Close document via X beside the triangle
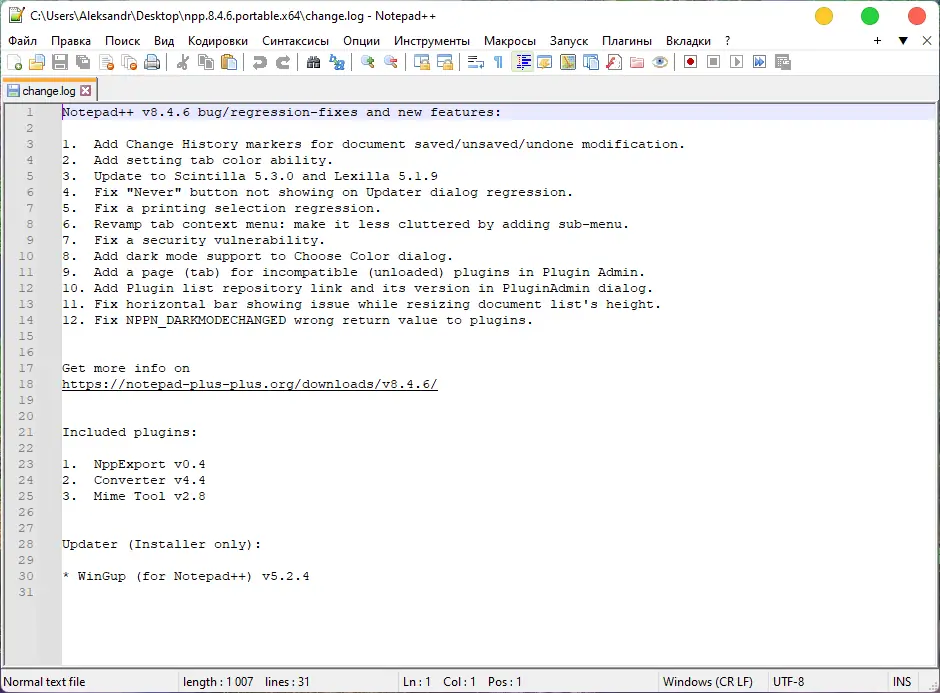Screen dimensions: 940x693 pyautogui.click(x=927, y=41)
